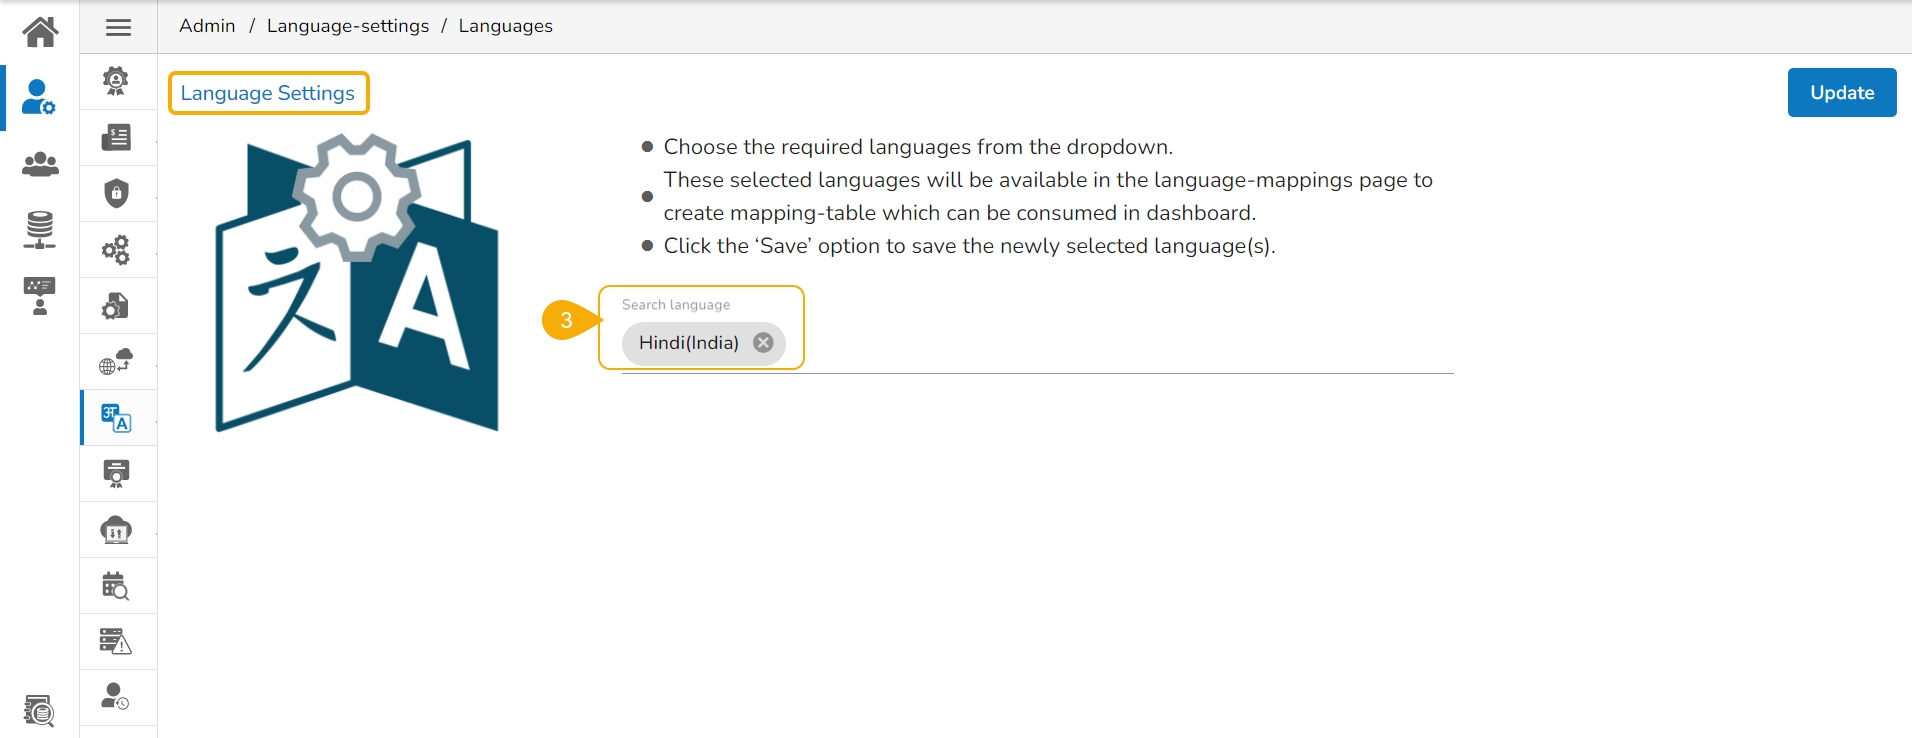Open the globe cloud sync icon
This screenshot has height=738, width=1912.
point(117,361)
